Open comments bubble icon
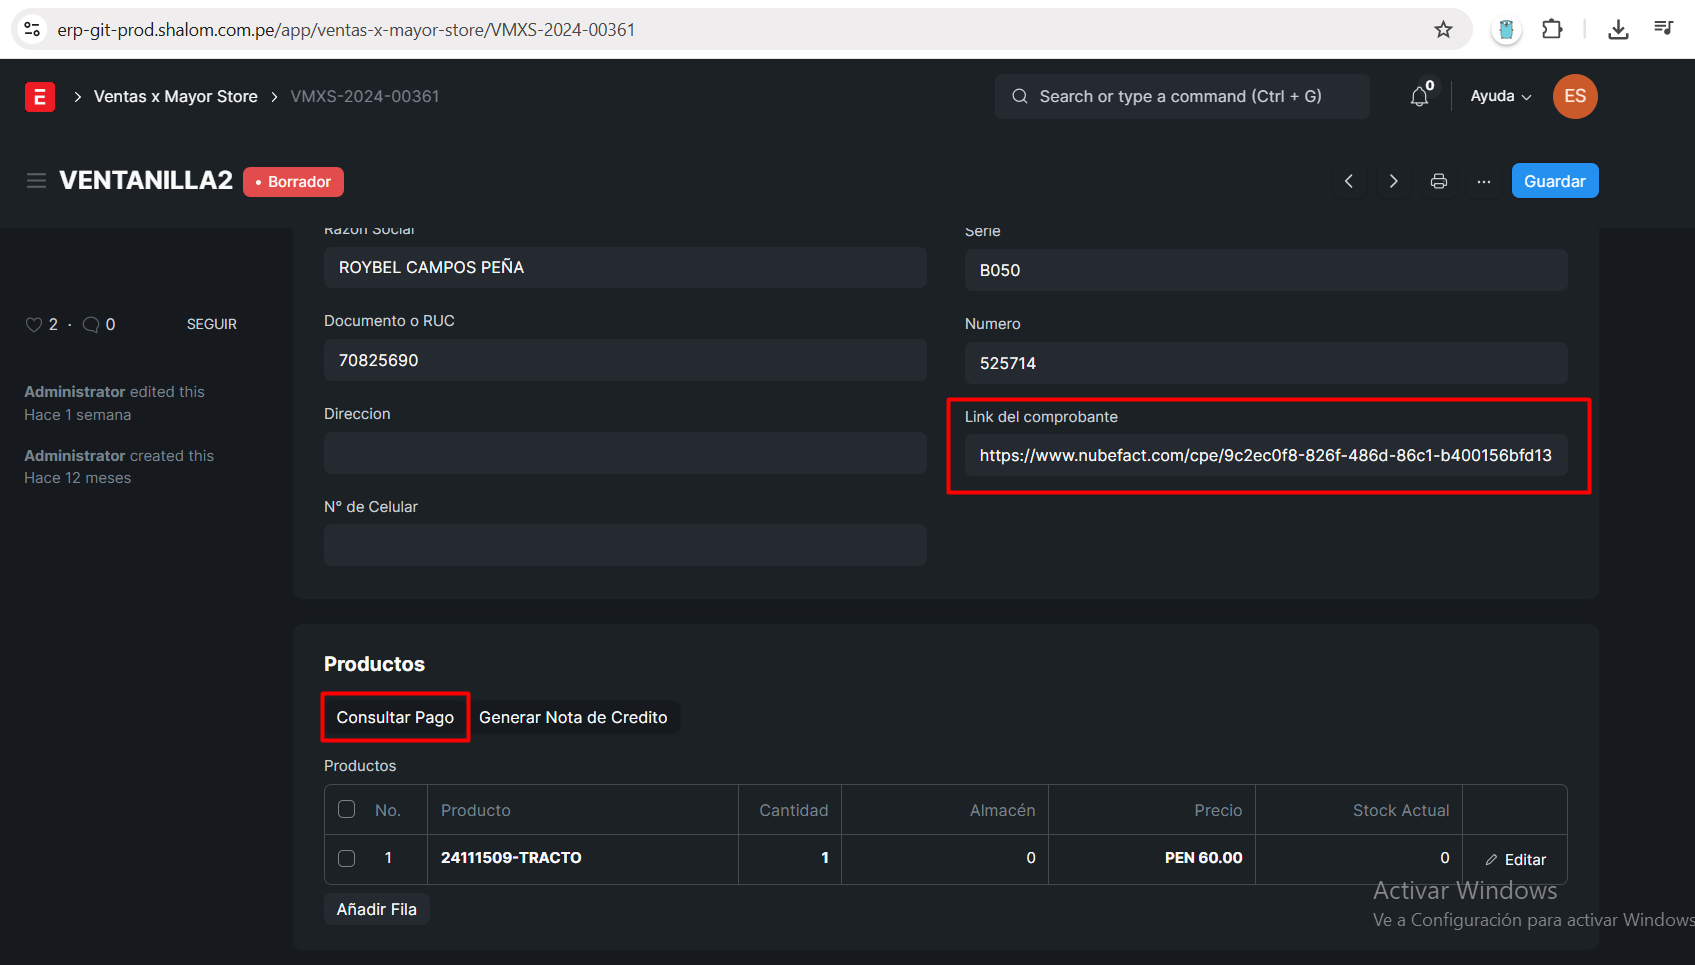Image resolution: width=1695 pixels, height=965 pixels. pos(91,325)
